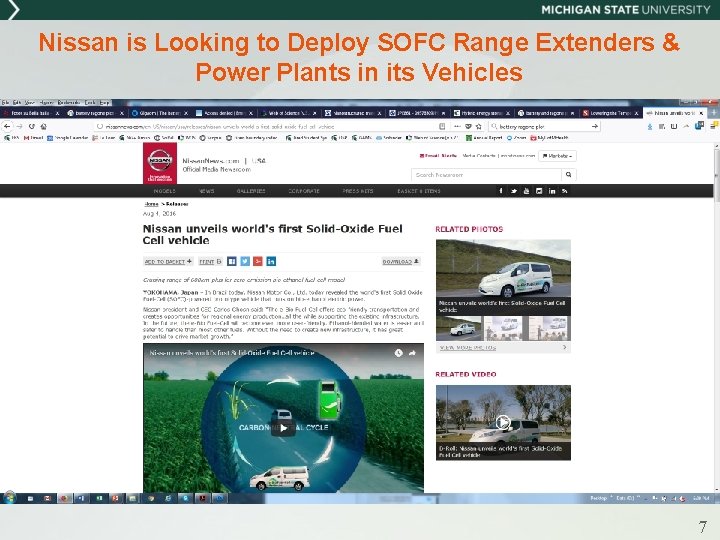720x540 pixels.
Task: Click the Nissan logo on the newsroom page
Action: pos(160,163)
